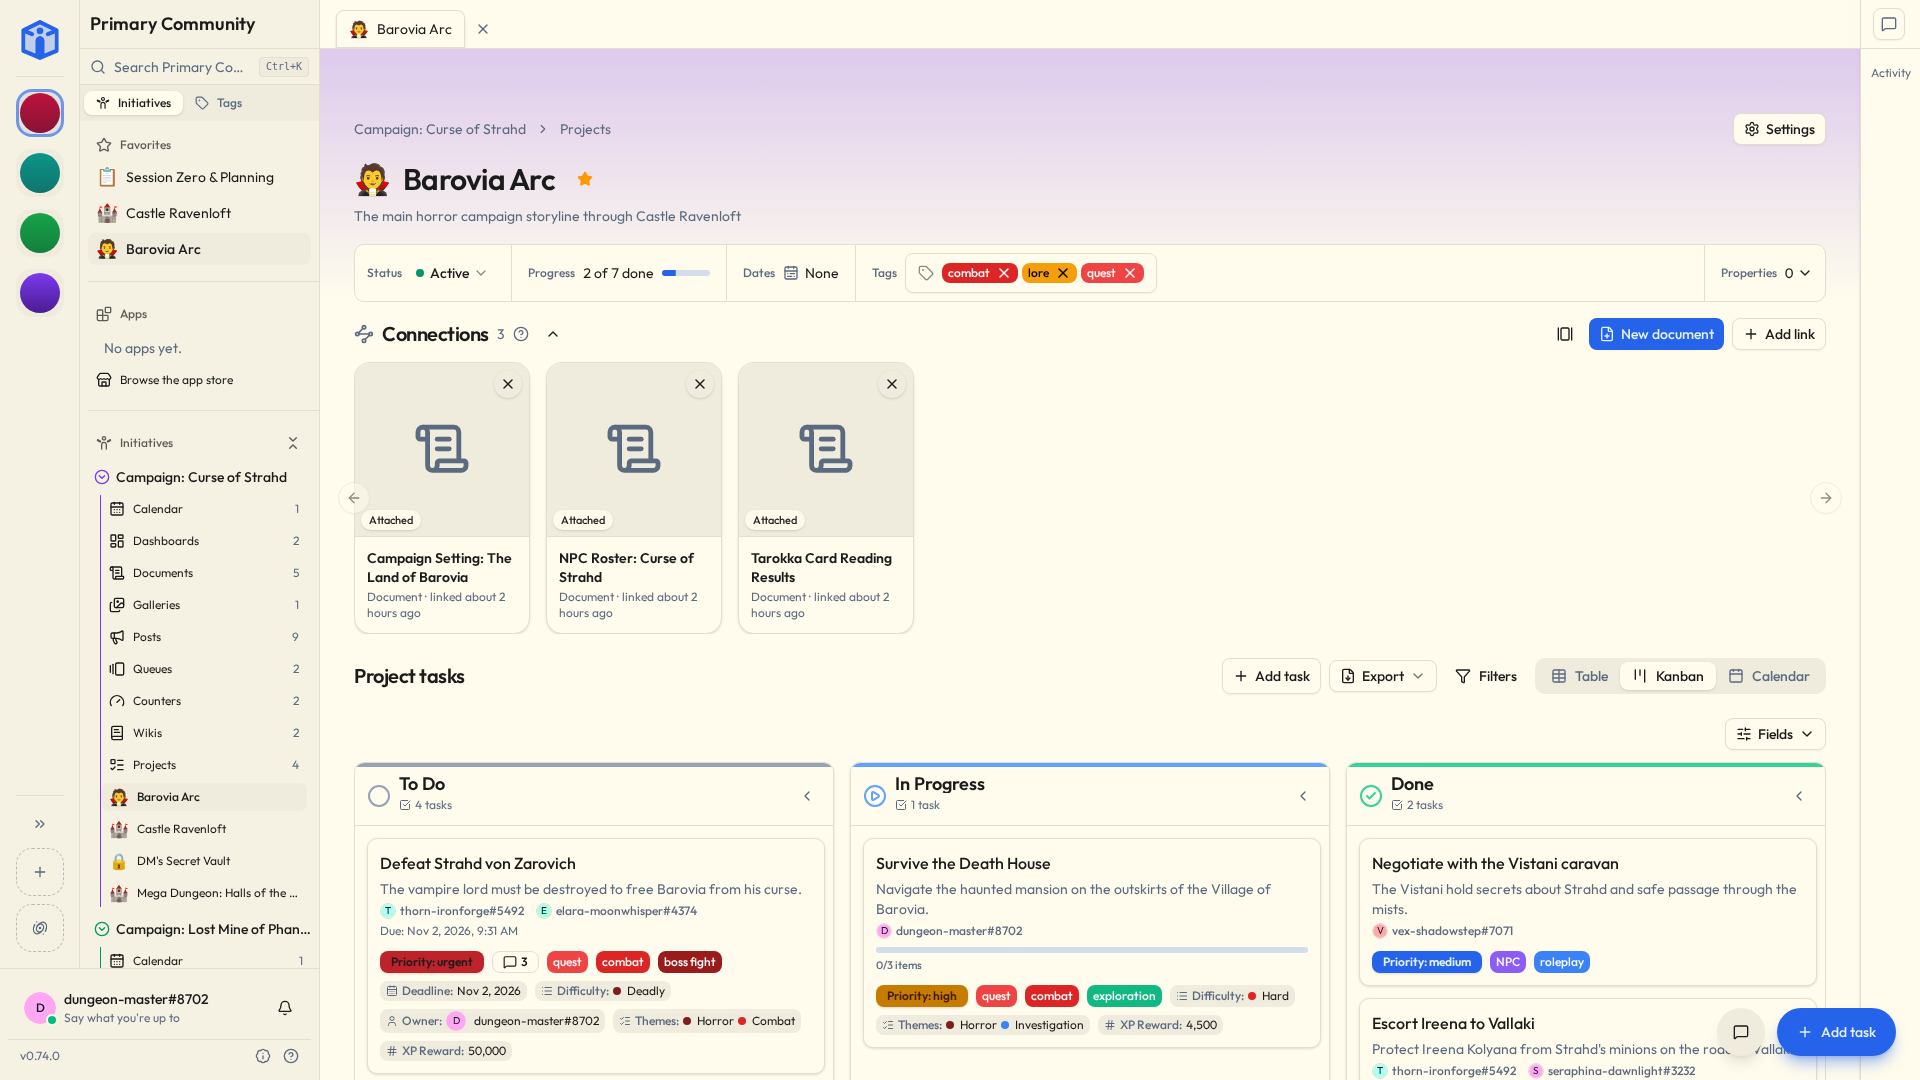Click the progress bar indicator
The width and height of the screenshot is (1920, 1080).
point(686,273)
